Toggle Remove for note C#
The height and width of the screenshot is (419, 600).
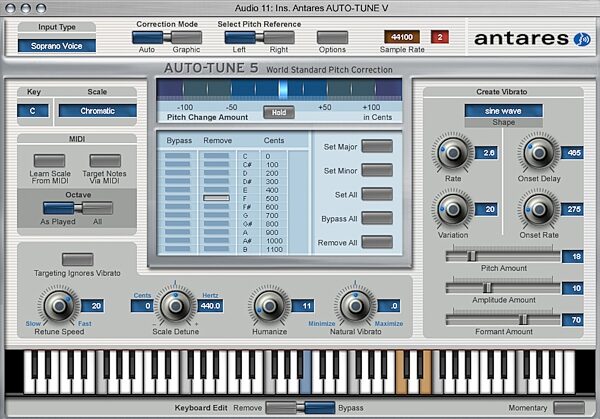[x=216, y=164]
